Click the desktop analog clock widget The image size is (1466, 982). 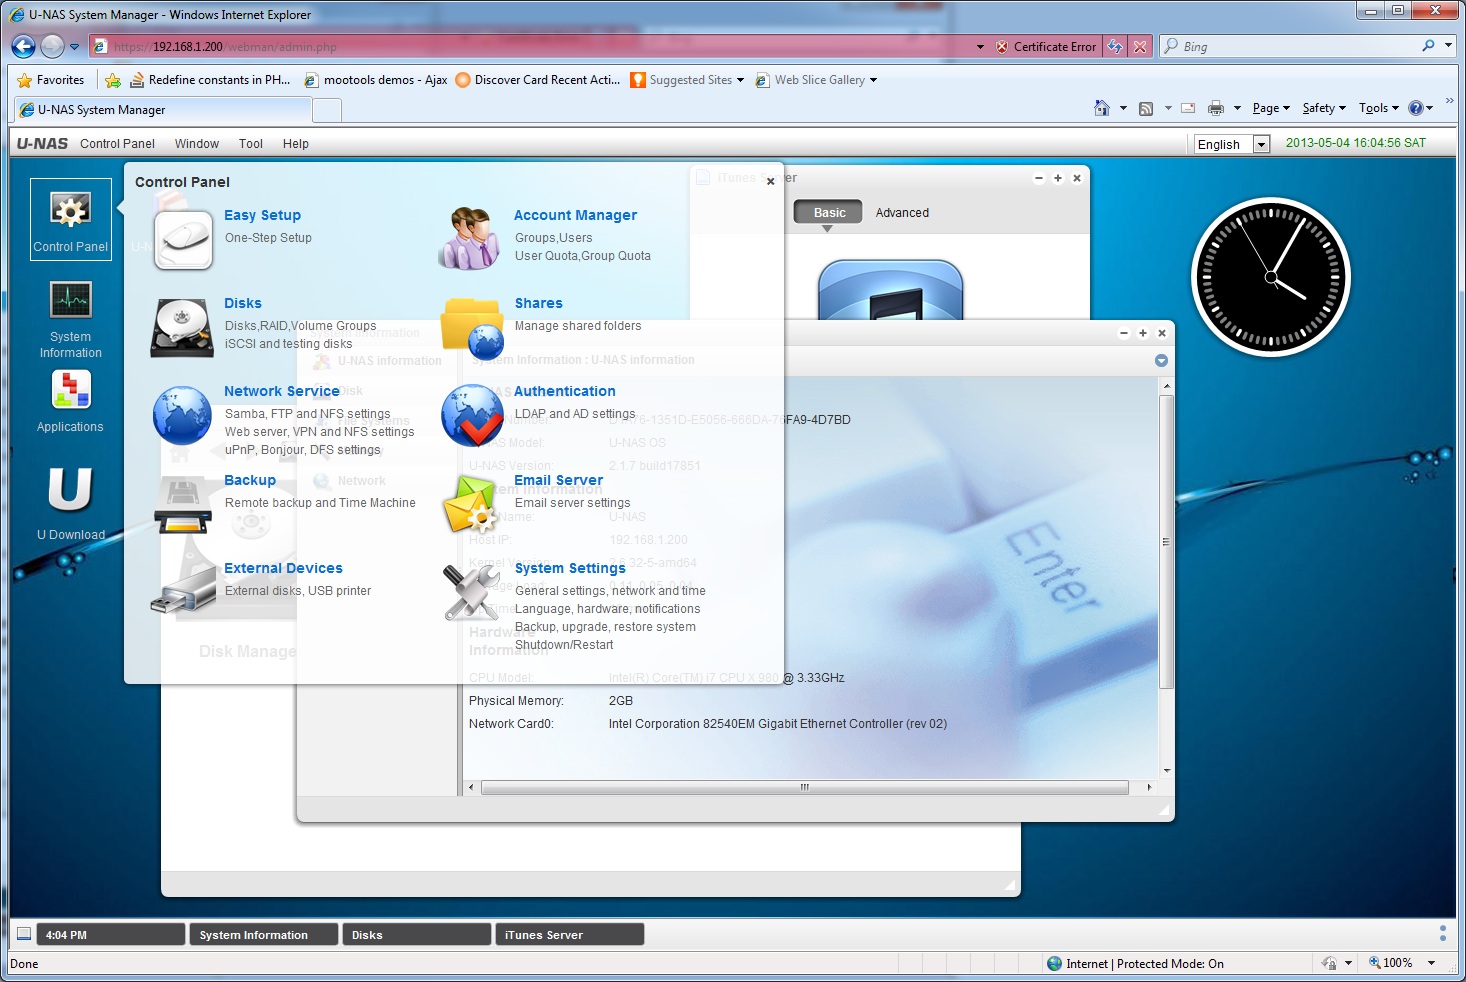tap(1271, 277)
